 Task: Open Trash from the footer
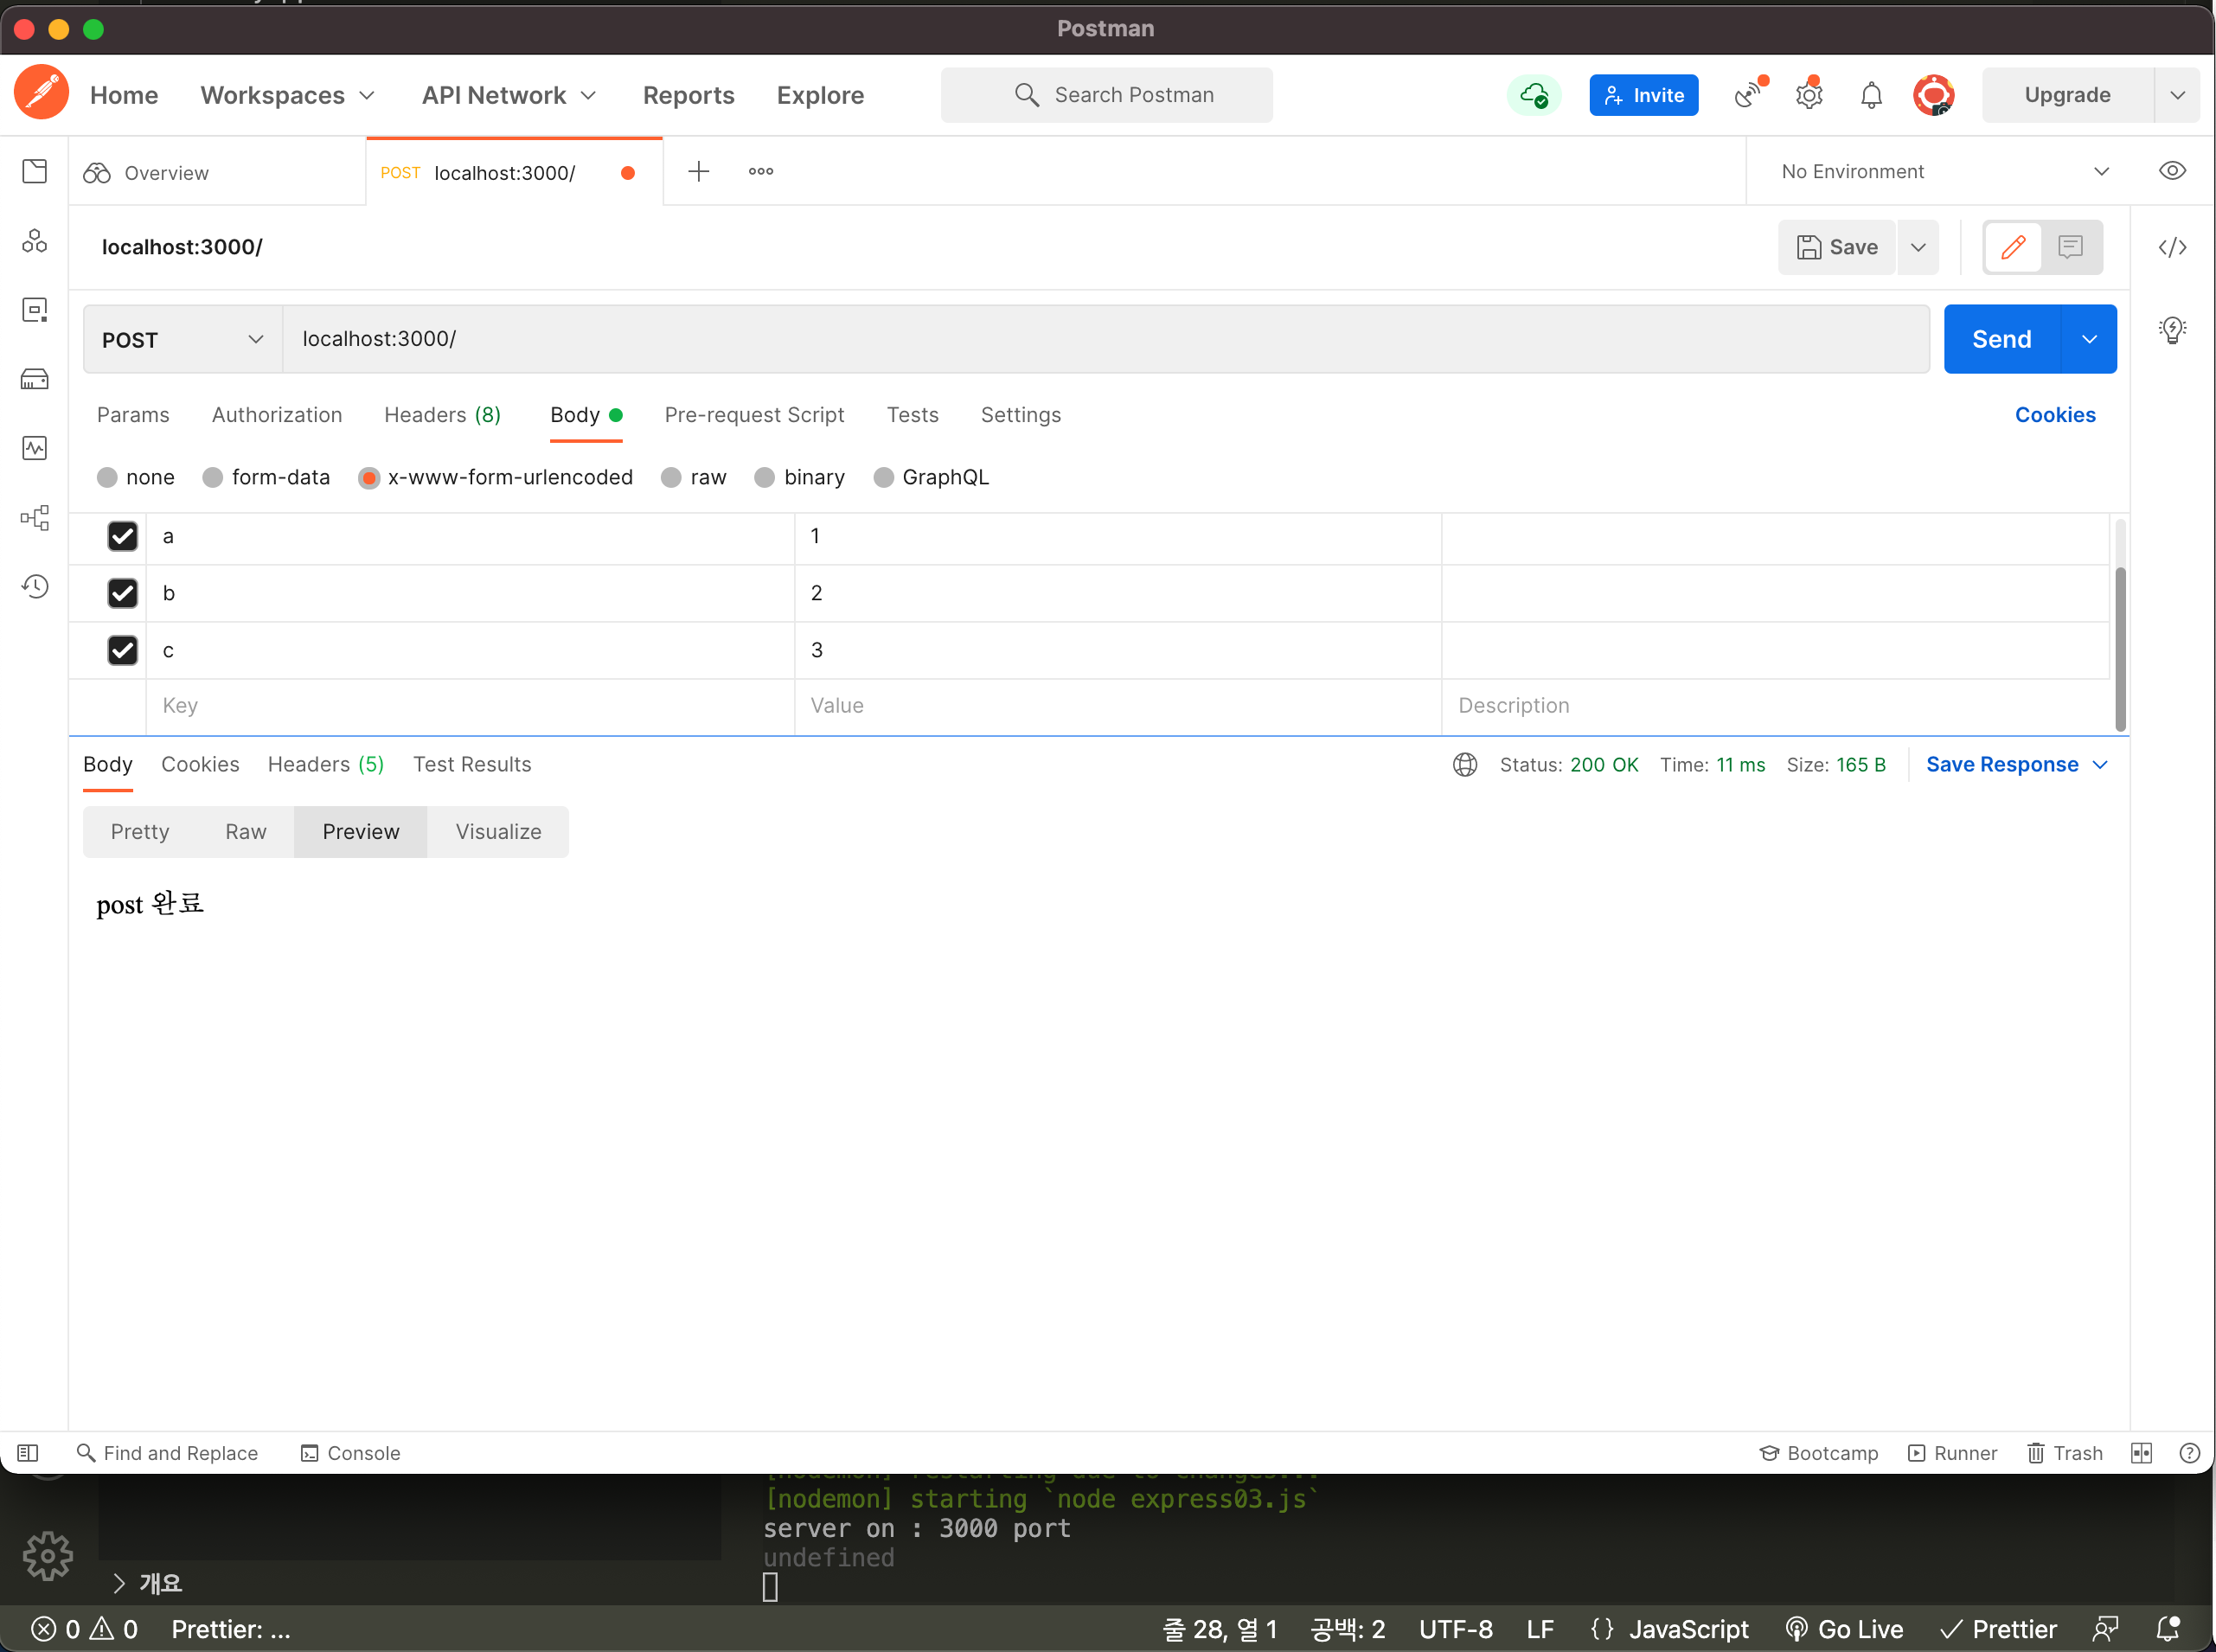pyautogui.click(x=2065, y=1453)
